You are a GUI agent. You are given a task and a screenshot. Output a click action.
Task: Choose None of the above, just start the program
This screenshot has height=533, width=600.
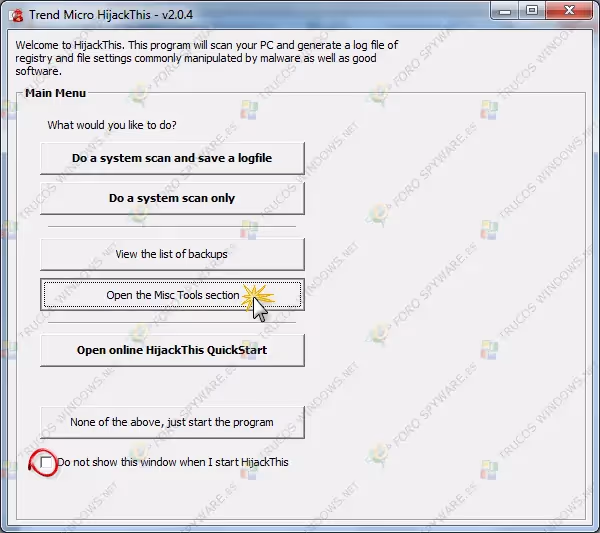172,422
